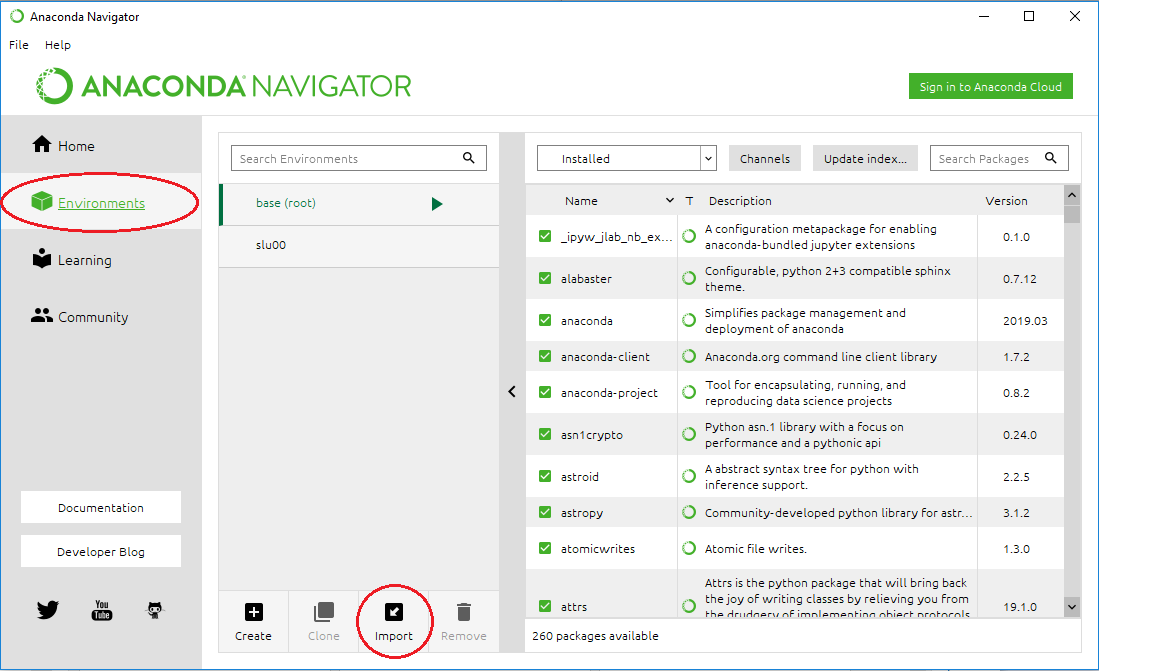Open the Learning section
The height and width of the screenshot is (671, 1152).
[72, 259]
